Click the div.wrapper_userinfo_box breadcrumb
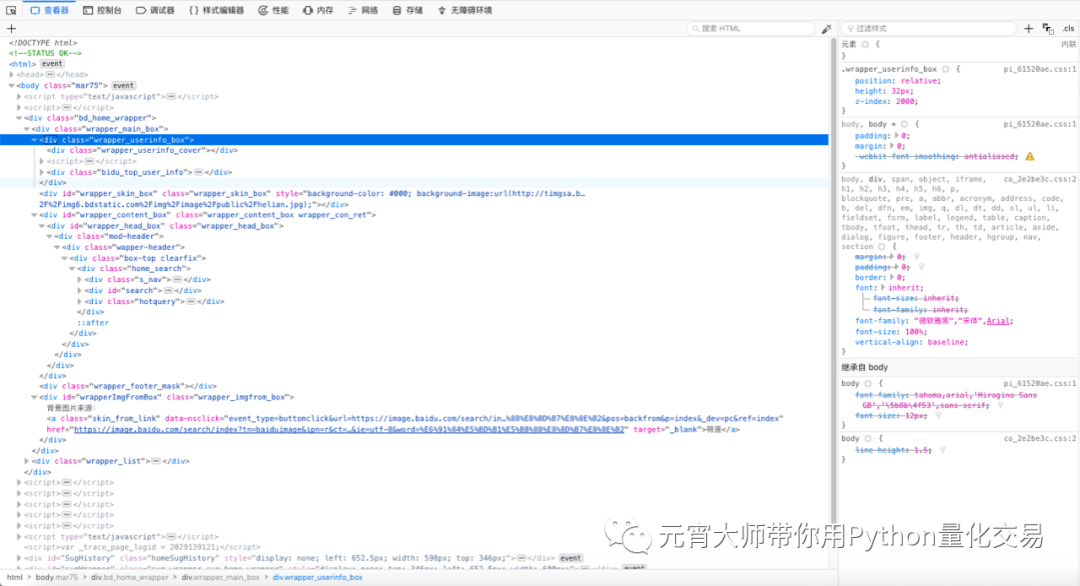 coord(318,577)
